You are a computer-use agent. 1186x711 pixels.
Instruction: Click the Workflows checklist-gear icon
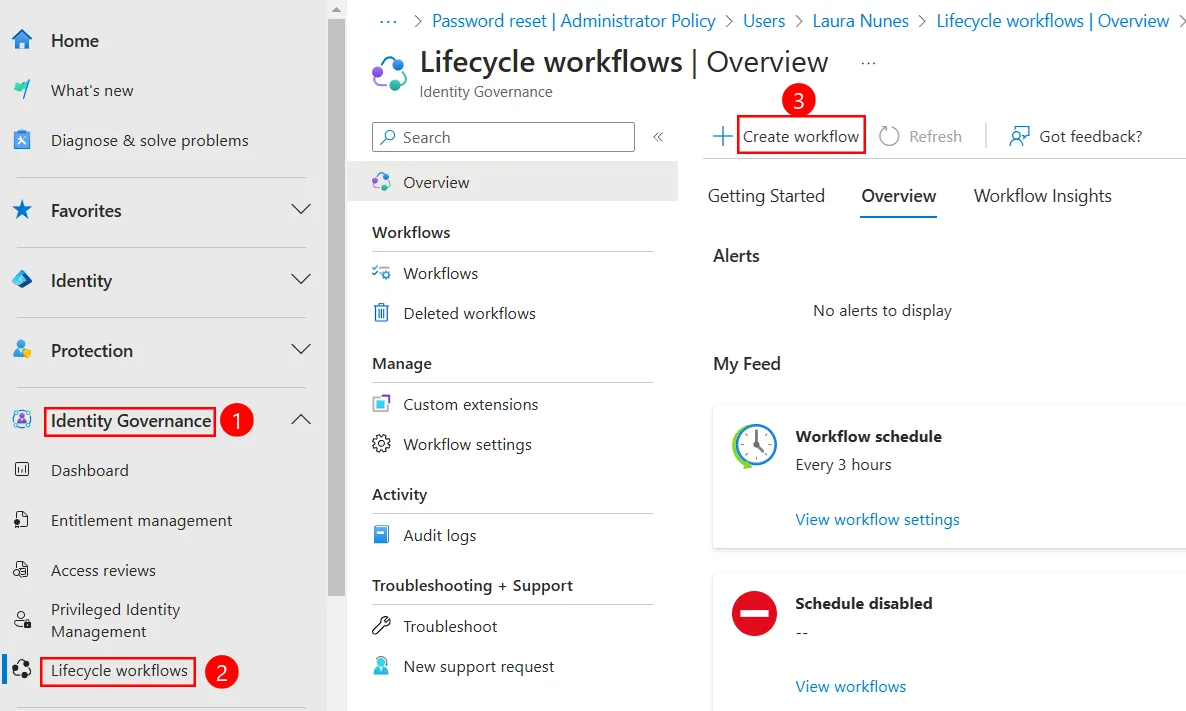point(381,272)
